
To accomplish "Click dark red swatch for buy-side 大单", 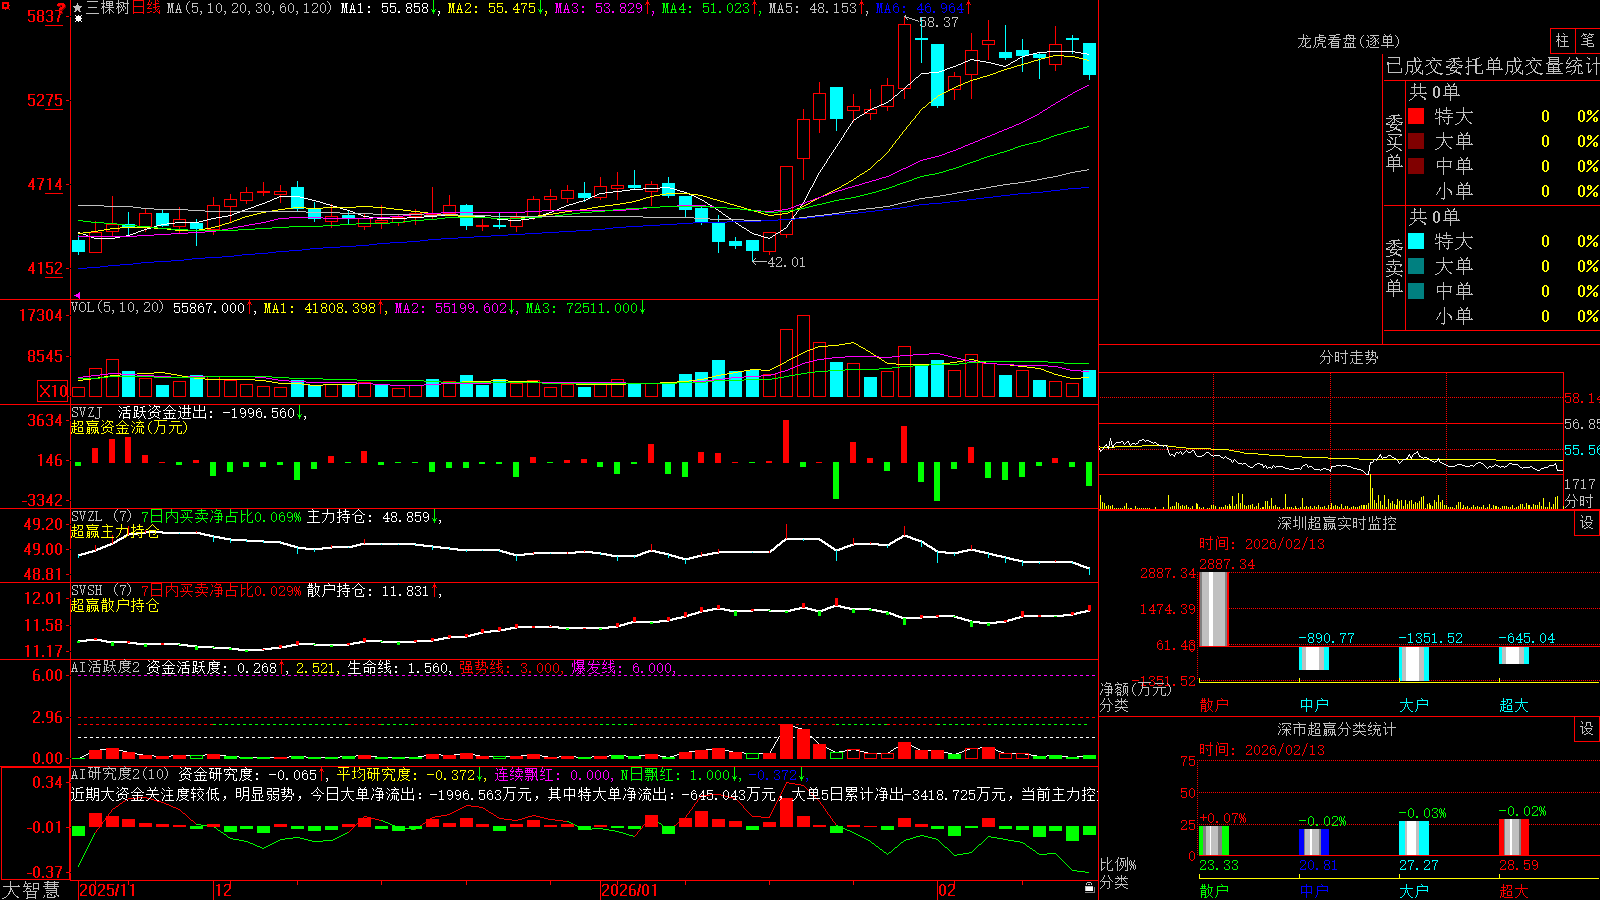I will coord(1416,141).
